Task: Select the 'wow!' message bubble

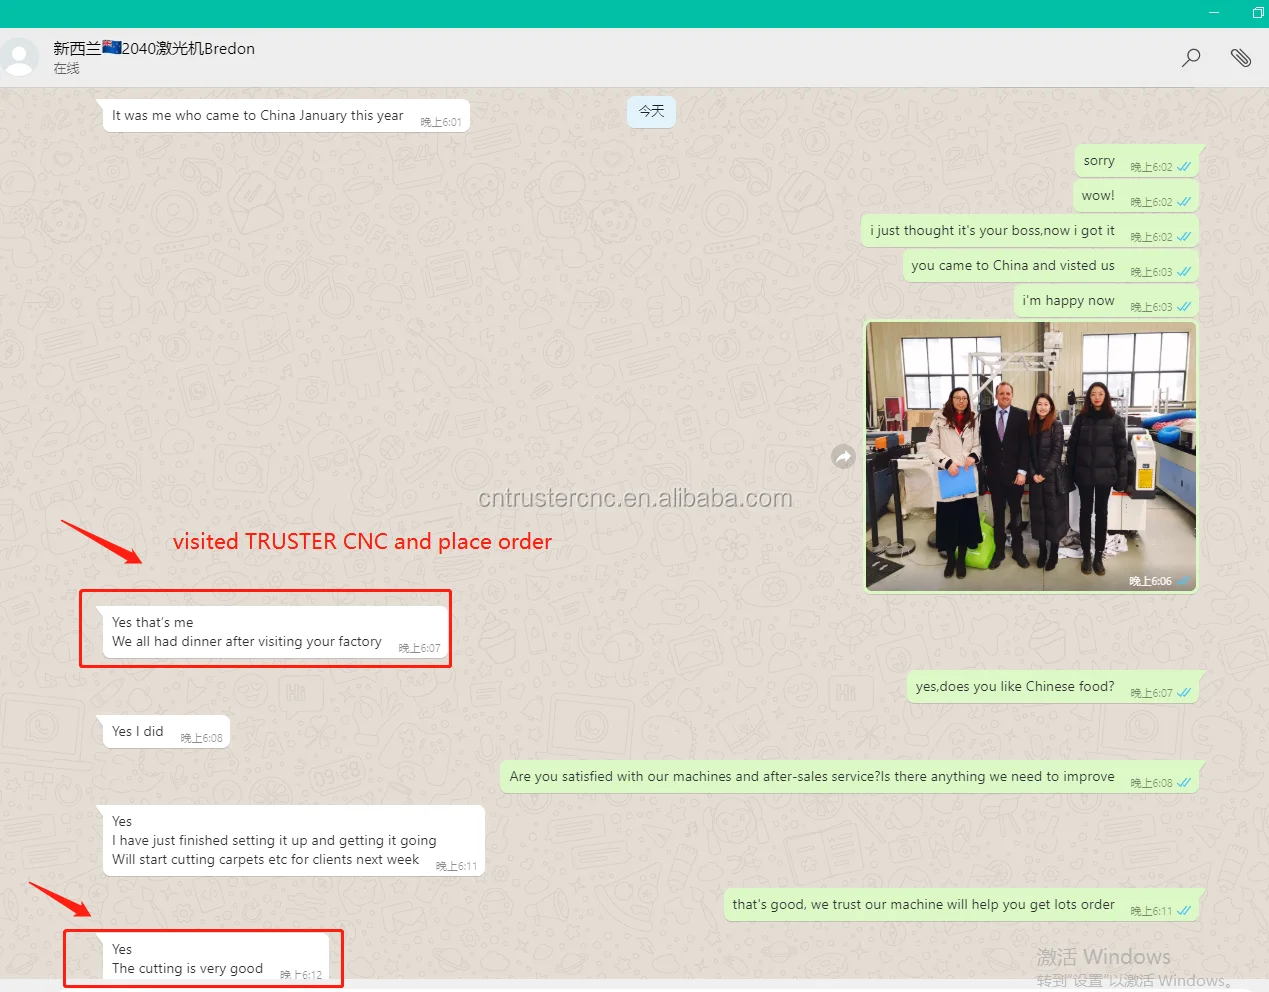Action: pos(1136,196)
